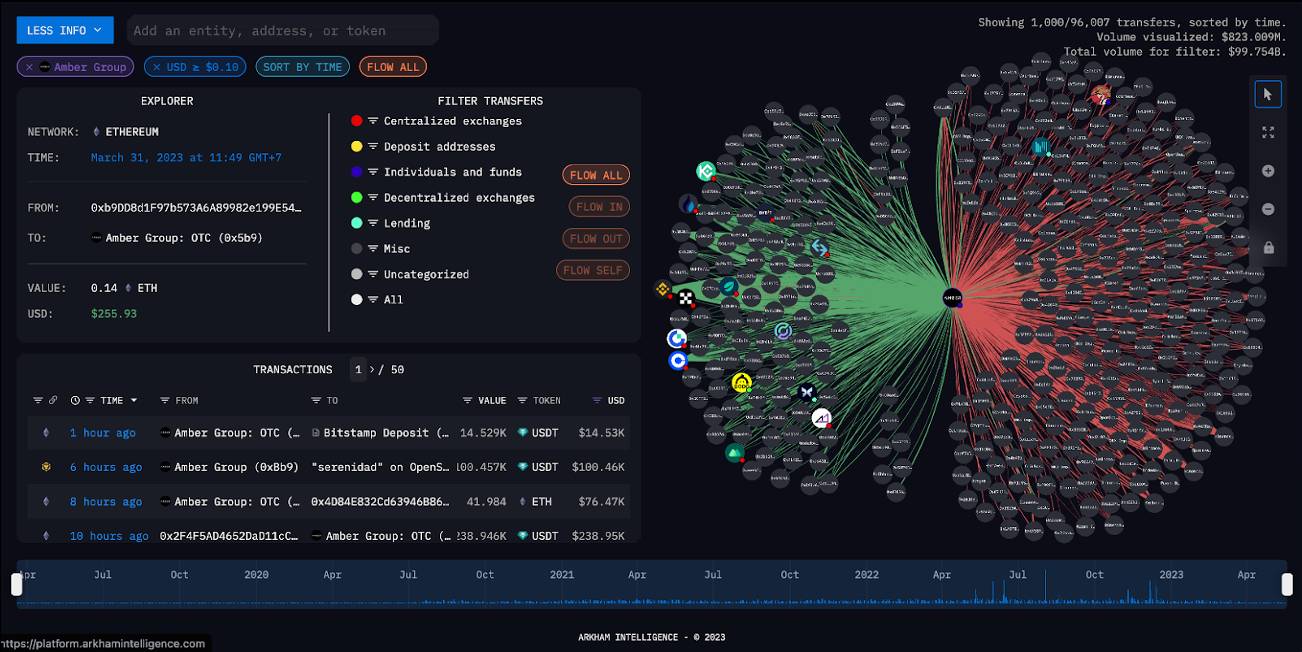Click the Ethereum logo next to NETWORK

coord(96,132)
